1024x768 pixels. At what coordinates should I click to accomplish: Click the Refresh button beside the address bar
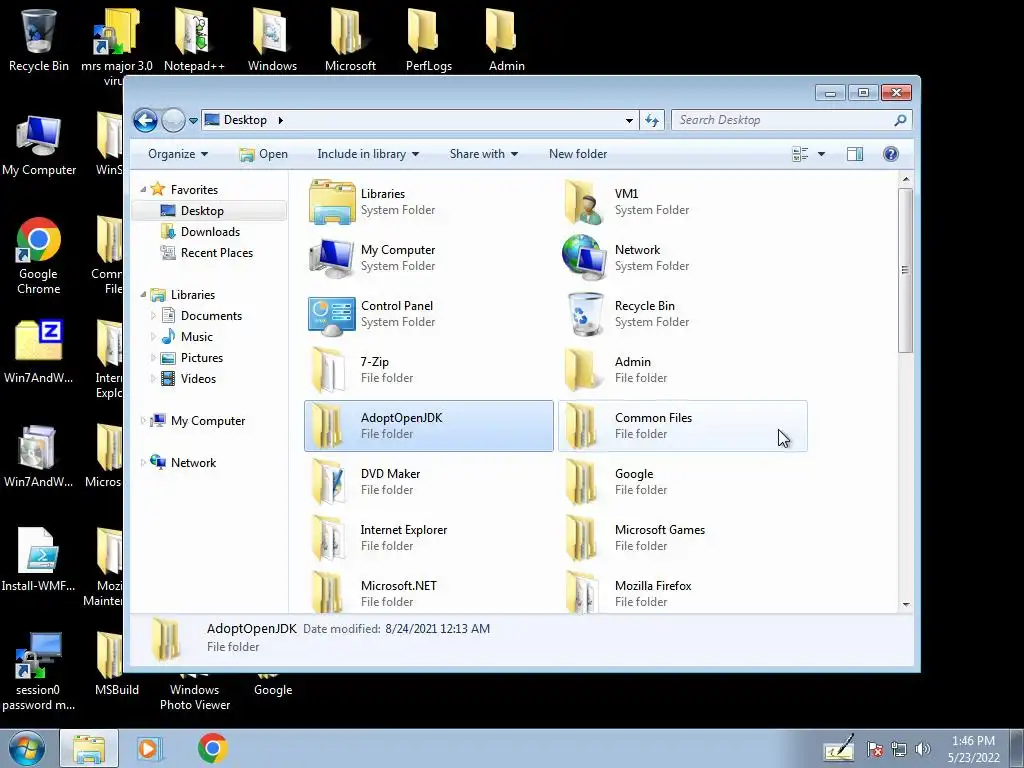652,120
